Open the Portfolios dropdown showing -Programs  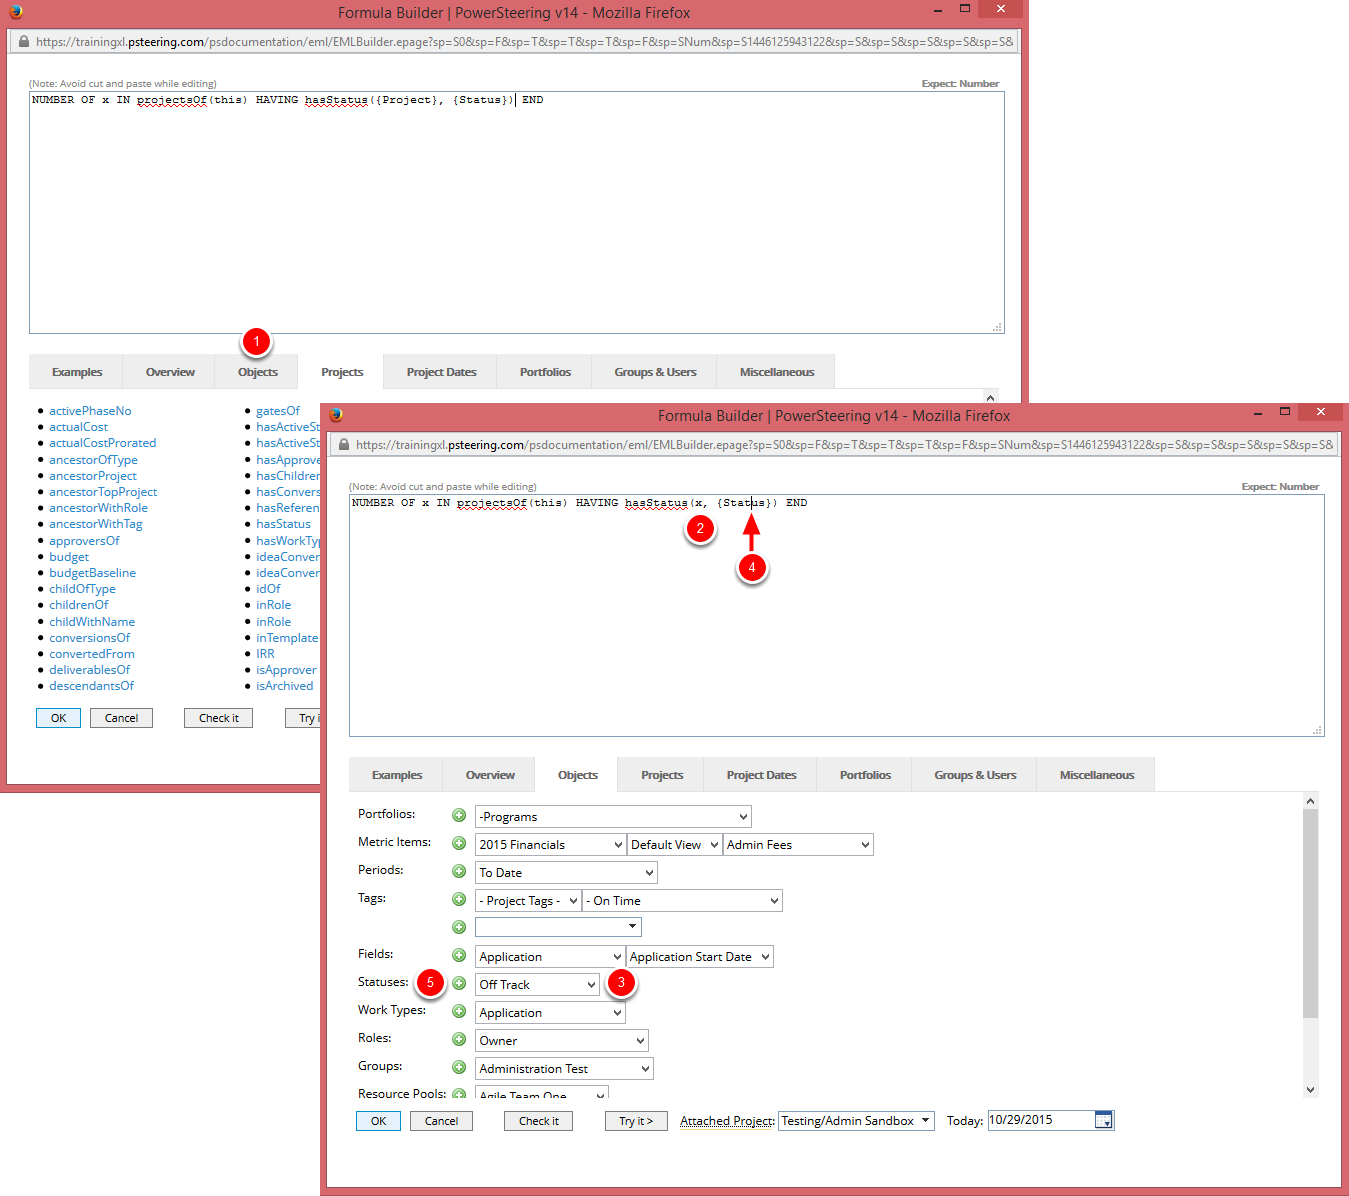pyautogui.click(x=613, y=817)
